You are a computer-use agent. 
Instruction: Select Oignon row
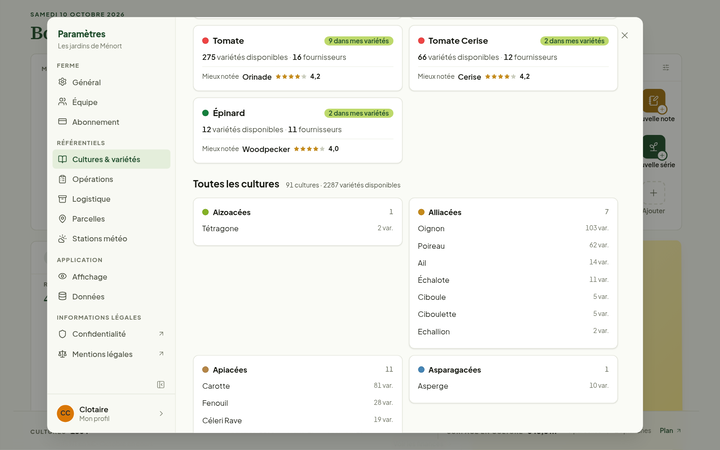point(513,228)
